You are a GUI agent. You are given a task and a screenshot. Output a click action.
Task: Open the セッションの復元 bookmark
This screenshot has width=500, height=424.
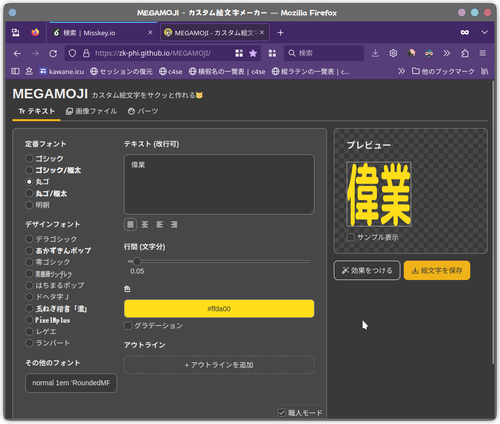[121, 71]
